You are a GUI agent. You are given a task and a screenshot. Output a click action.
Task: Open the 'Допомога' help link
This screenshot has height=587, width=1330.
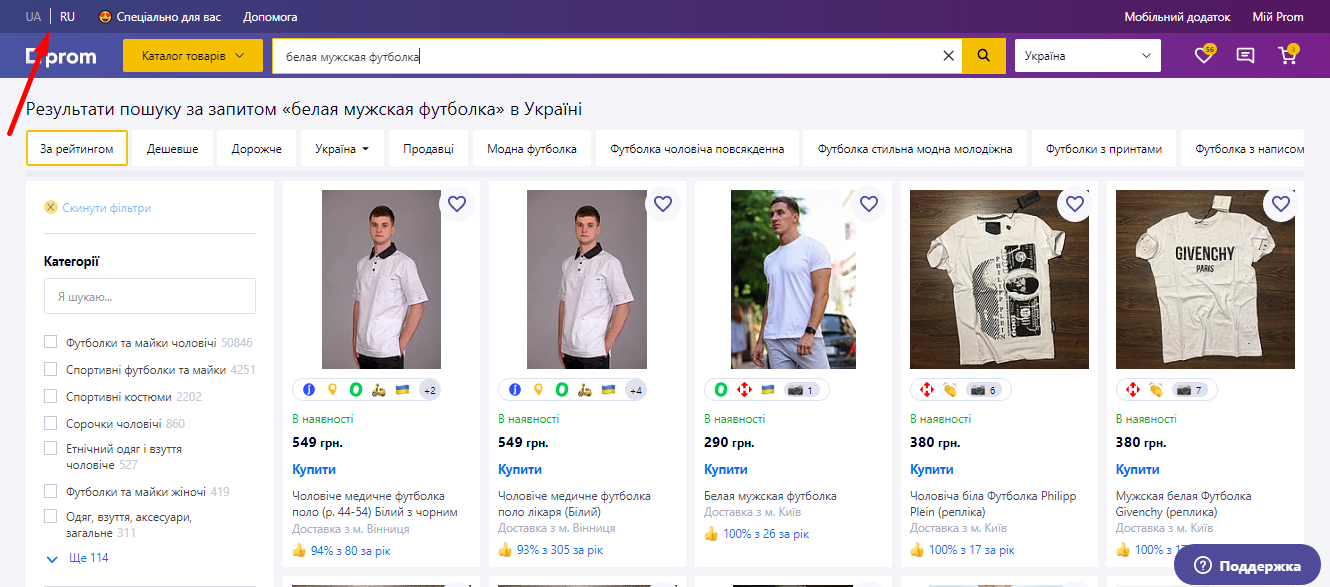point(270,17)
